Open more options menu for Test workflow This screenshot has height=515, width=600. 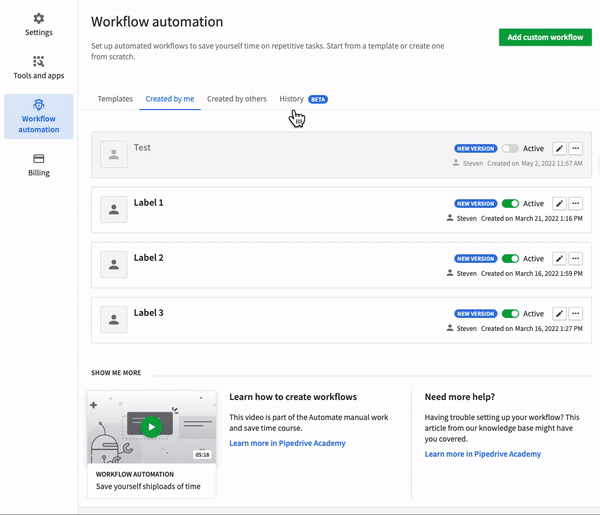click(575, 148)
